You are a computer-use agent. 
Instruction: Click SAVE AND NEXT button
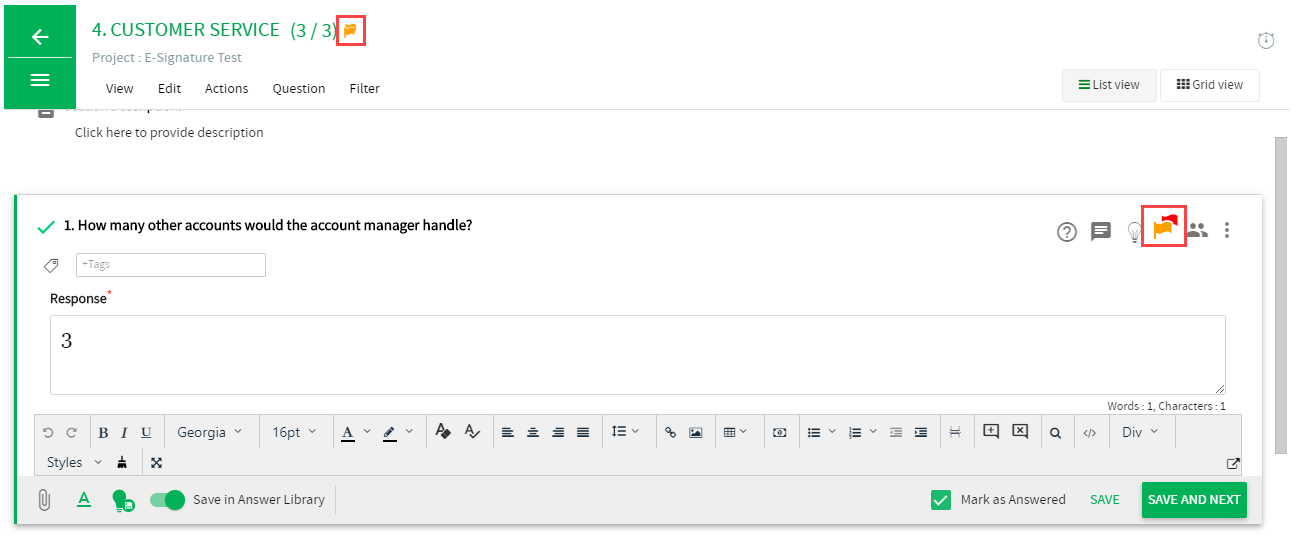click(x=1194, y=500)
